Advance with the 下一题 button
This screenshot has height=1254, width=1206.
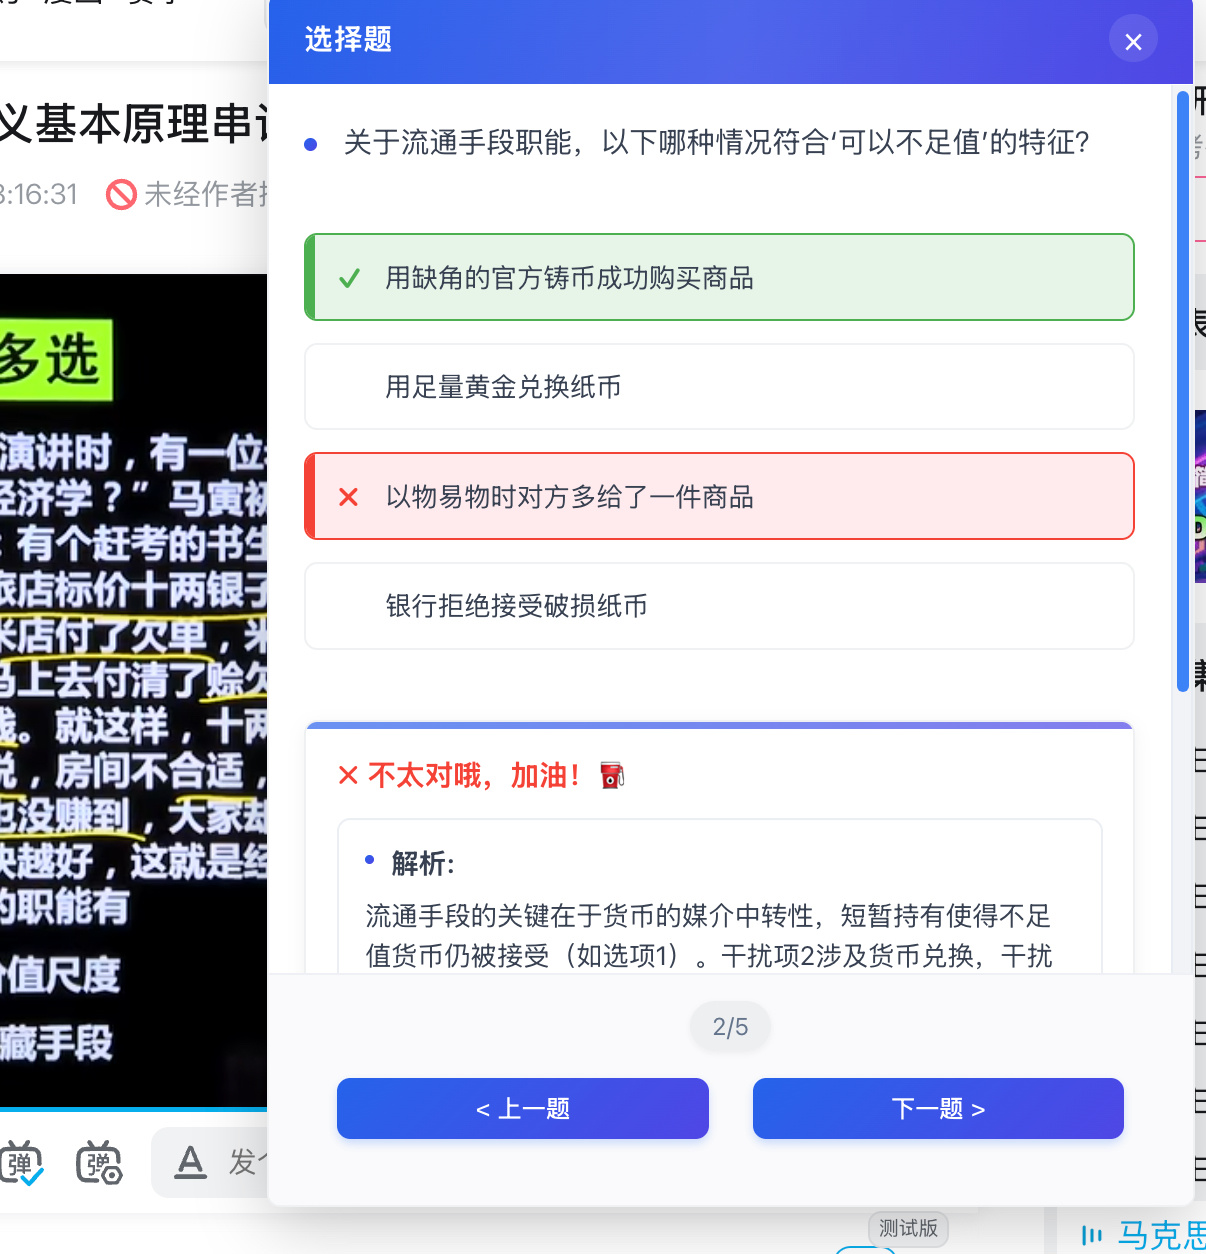(x=937, y=1108)
